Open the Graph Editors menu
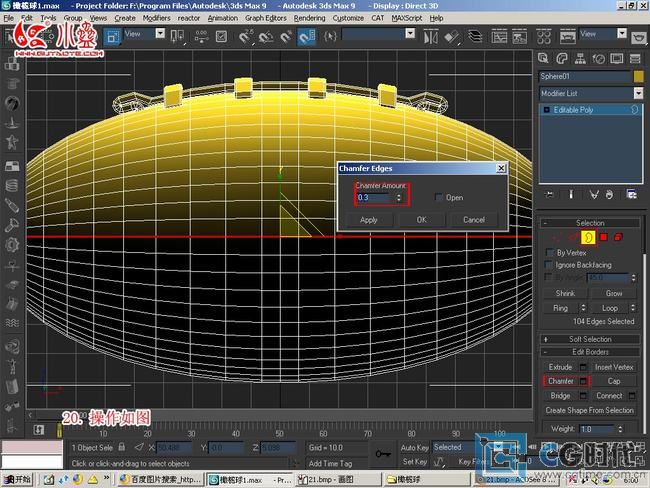 266,18
